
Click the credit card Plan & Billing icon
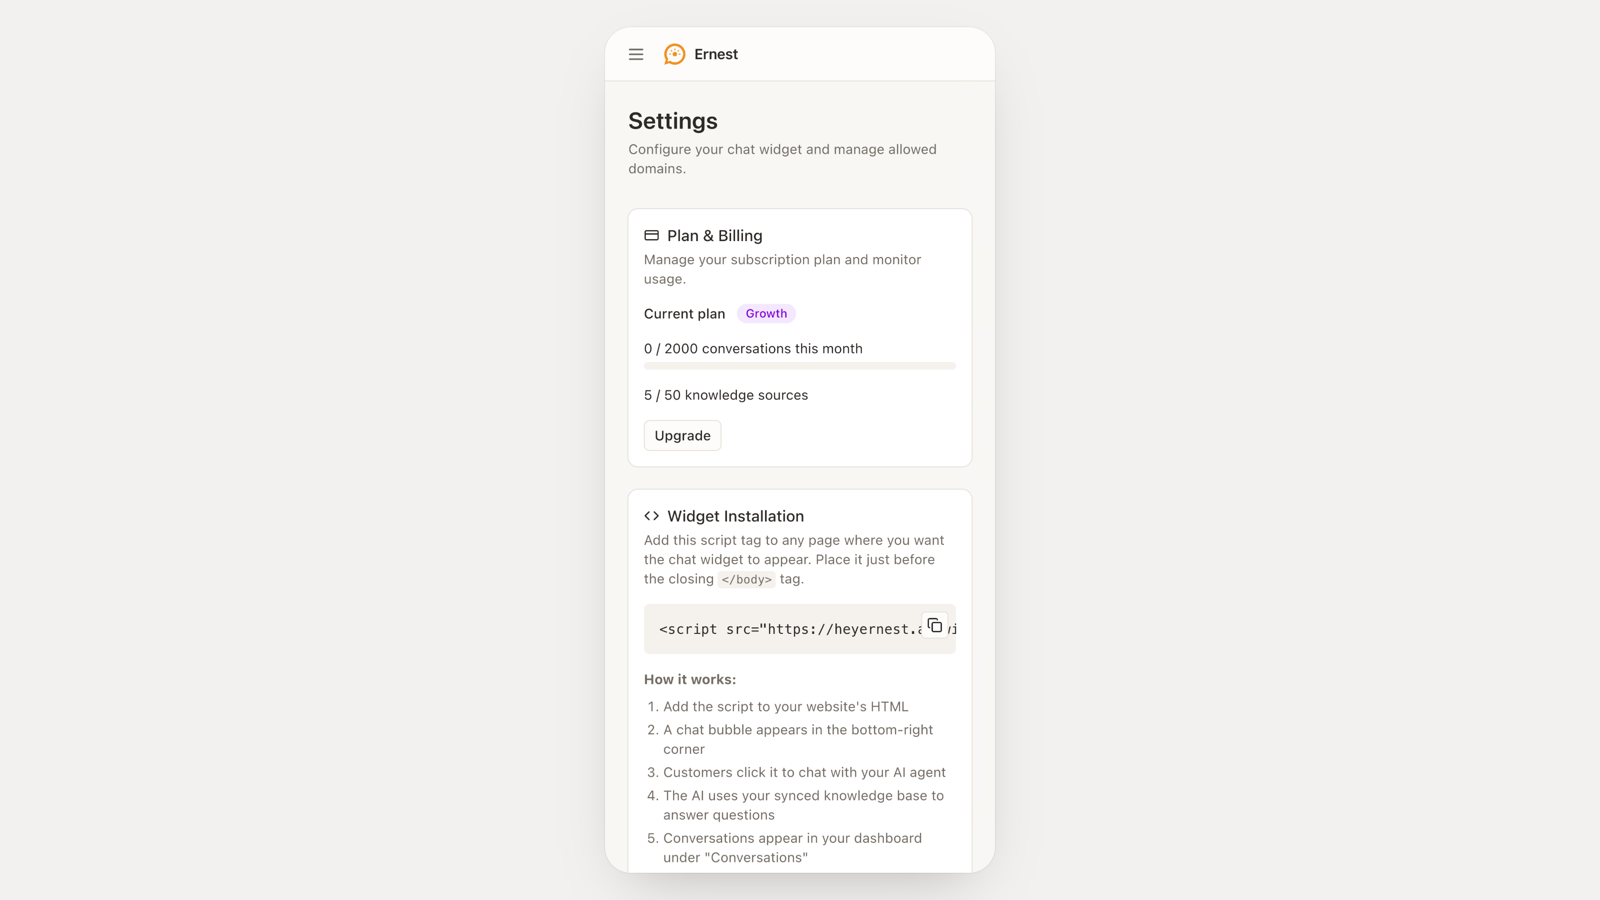click(x=651, y=236)
